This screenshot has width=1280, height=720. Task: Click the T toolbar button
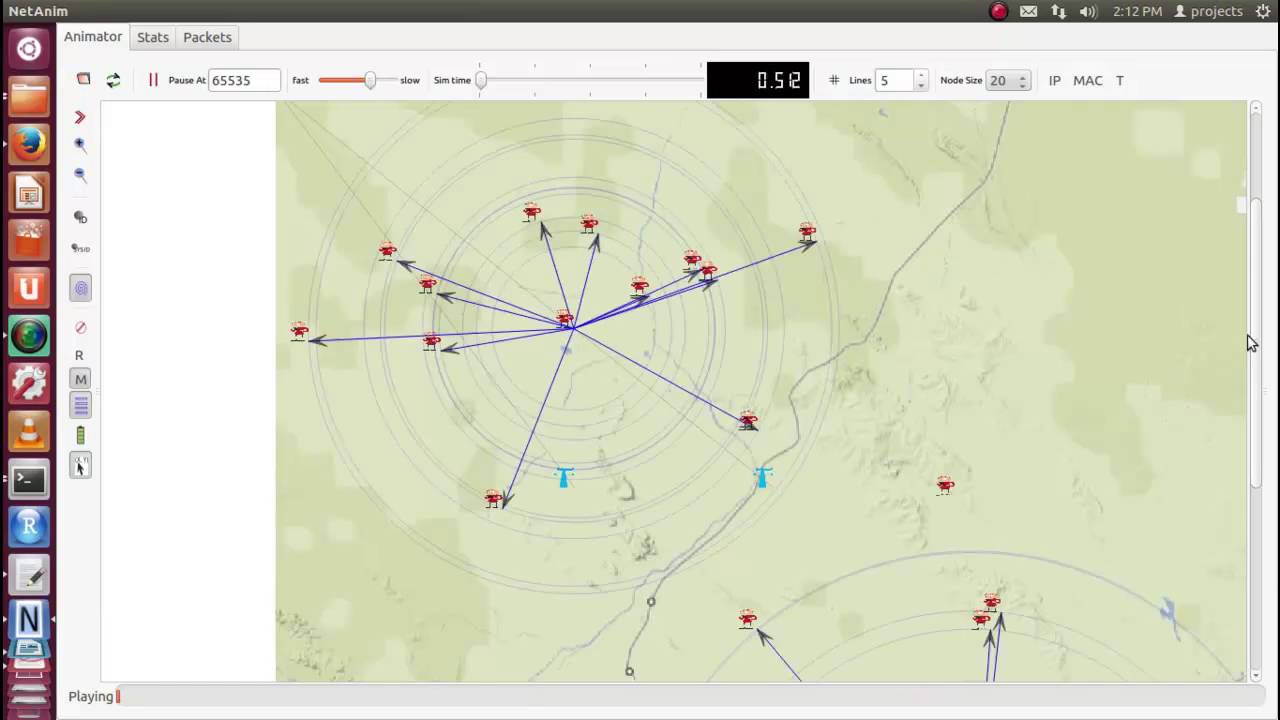point(1120,80)
